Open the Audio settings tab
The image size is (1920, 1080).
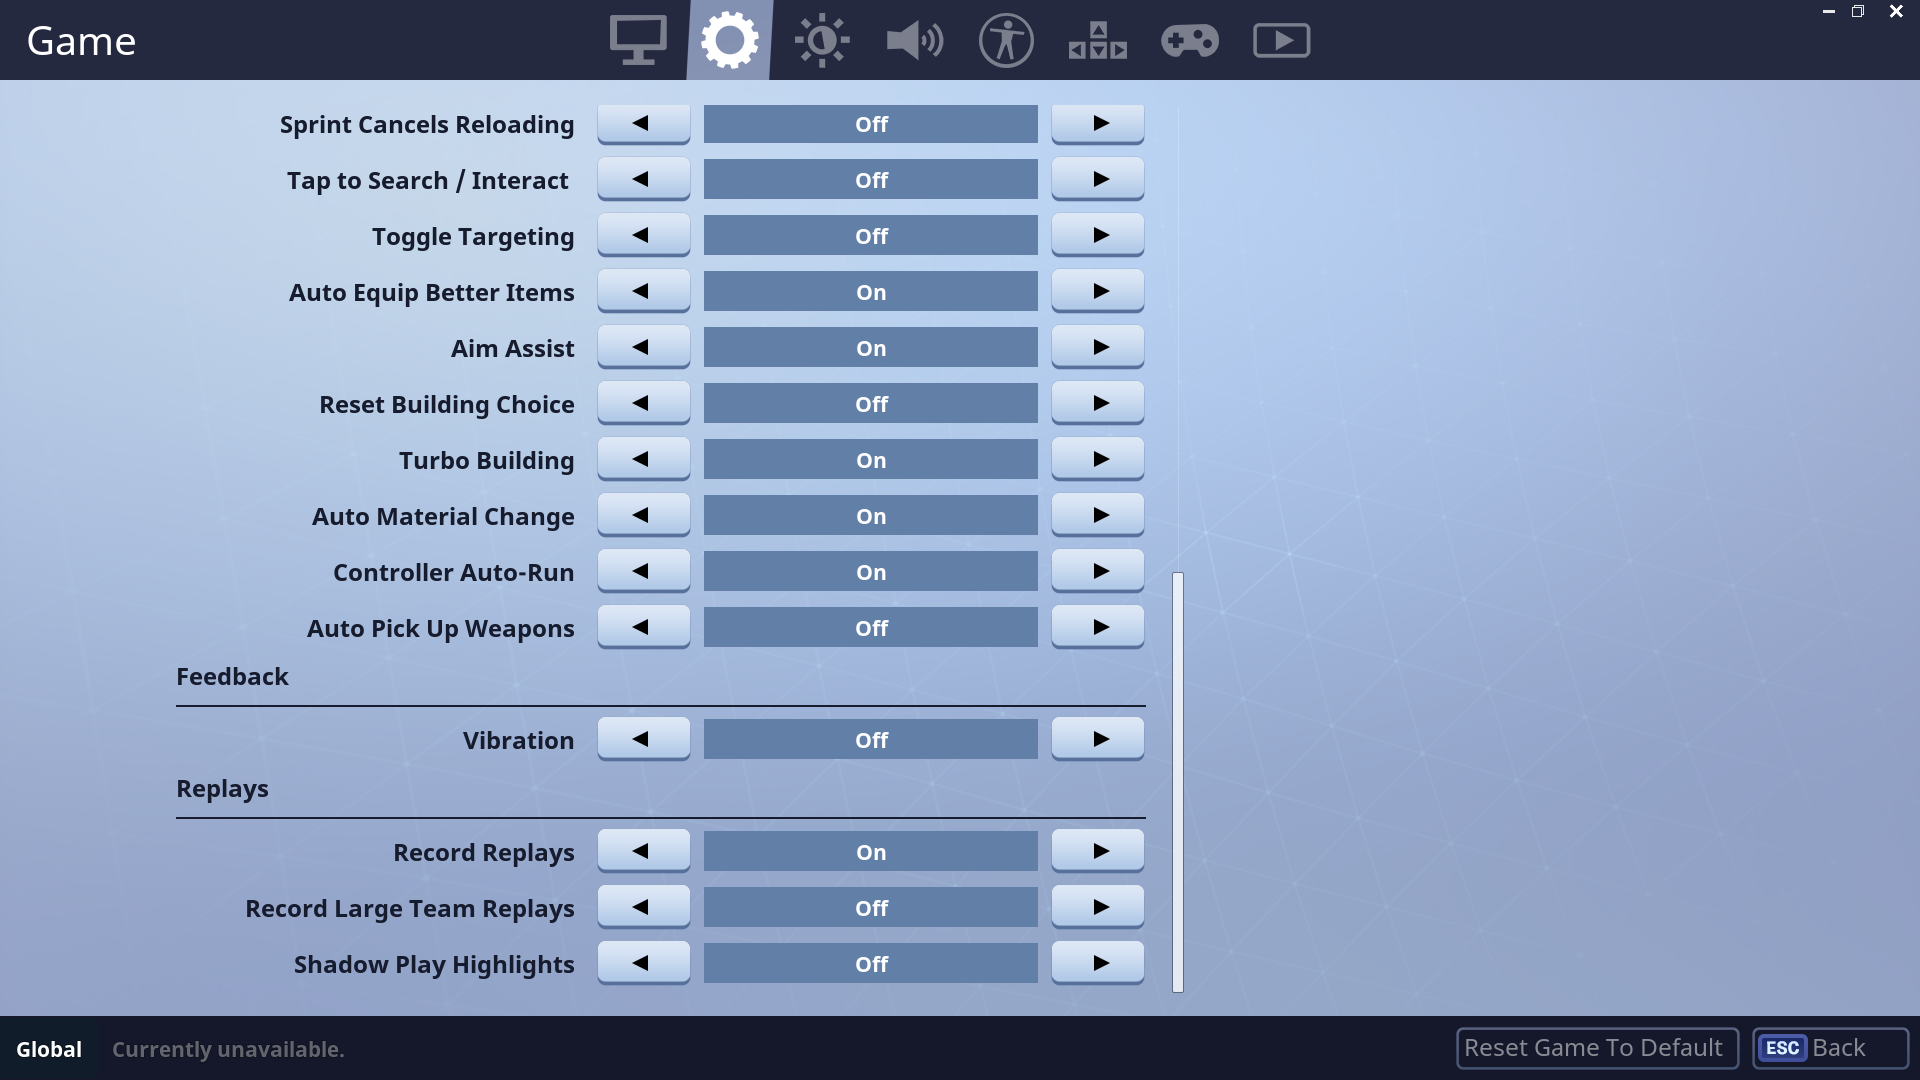click(x=914, y=40)
